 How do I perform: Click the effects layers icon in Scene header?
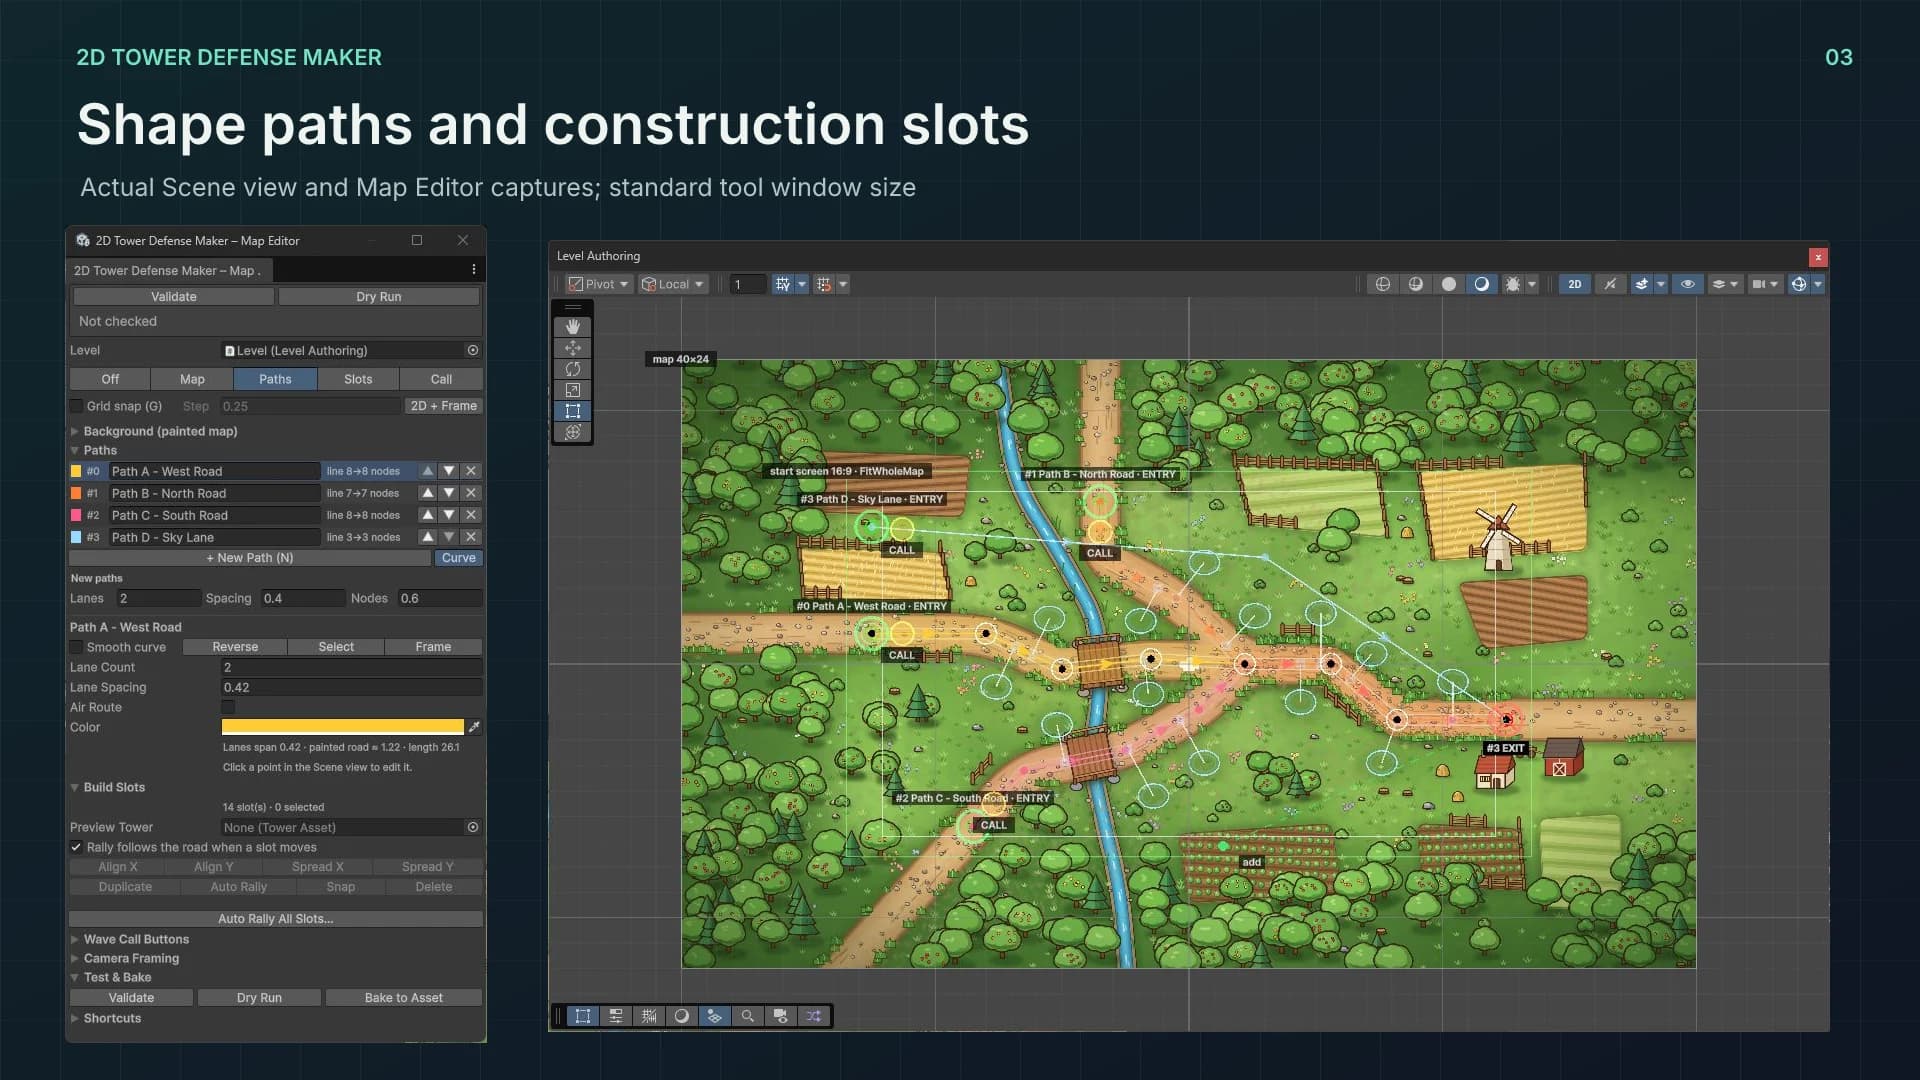coord(1642,284)
